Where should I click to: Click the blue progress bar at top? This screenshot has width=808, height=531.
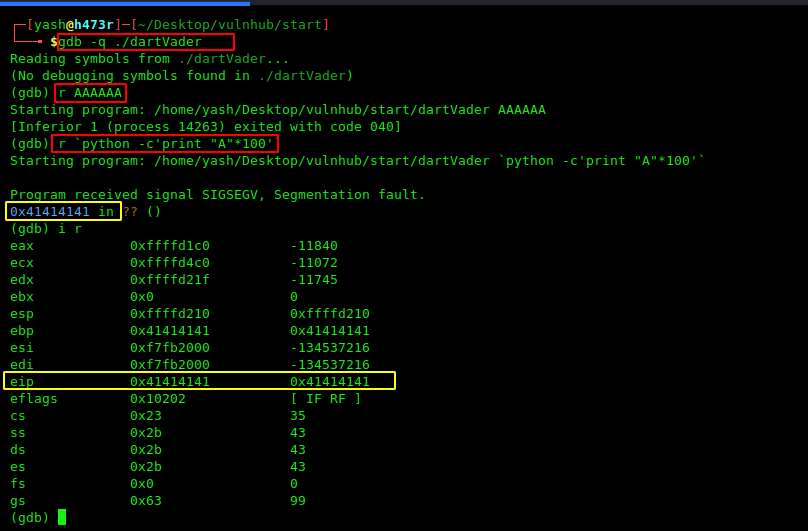(x=125, y=3)
